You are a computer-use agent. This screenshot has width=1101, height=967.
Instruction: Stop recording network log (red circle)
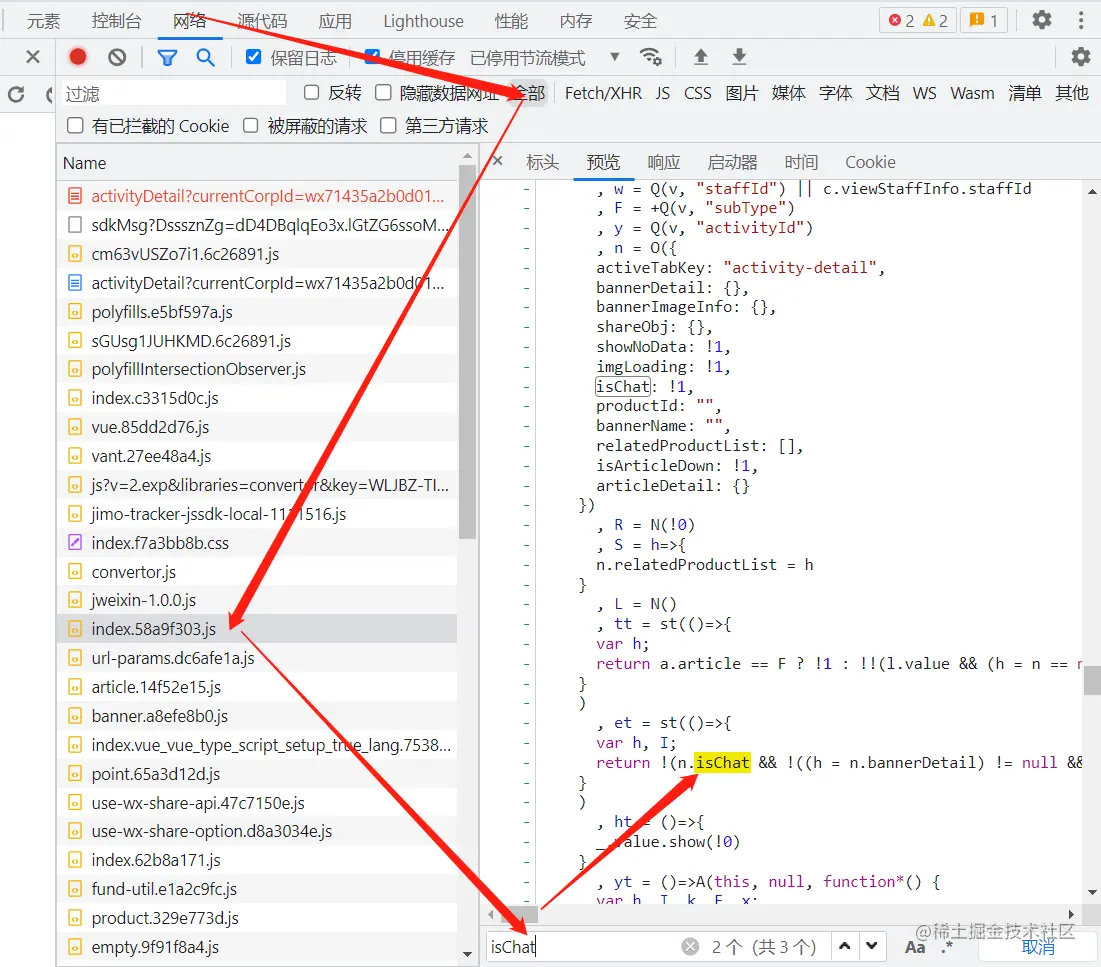click(x=78, y=57)
